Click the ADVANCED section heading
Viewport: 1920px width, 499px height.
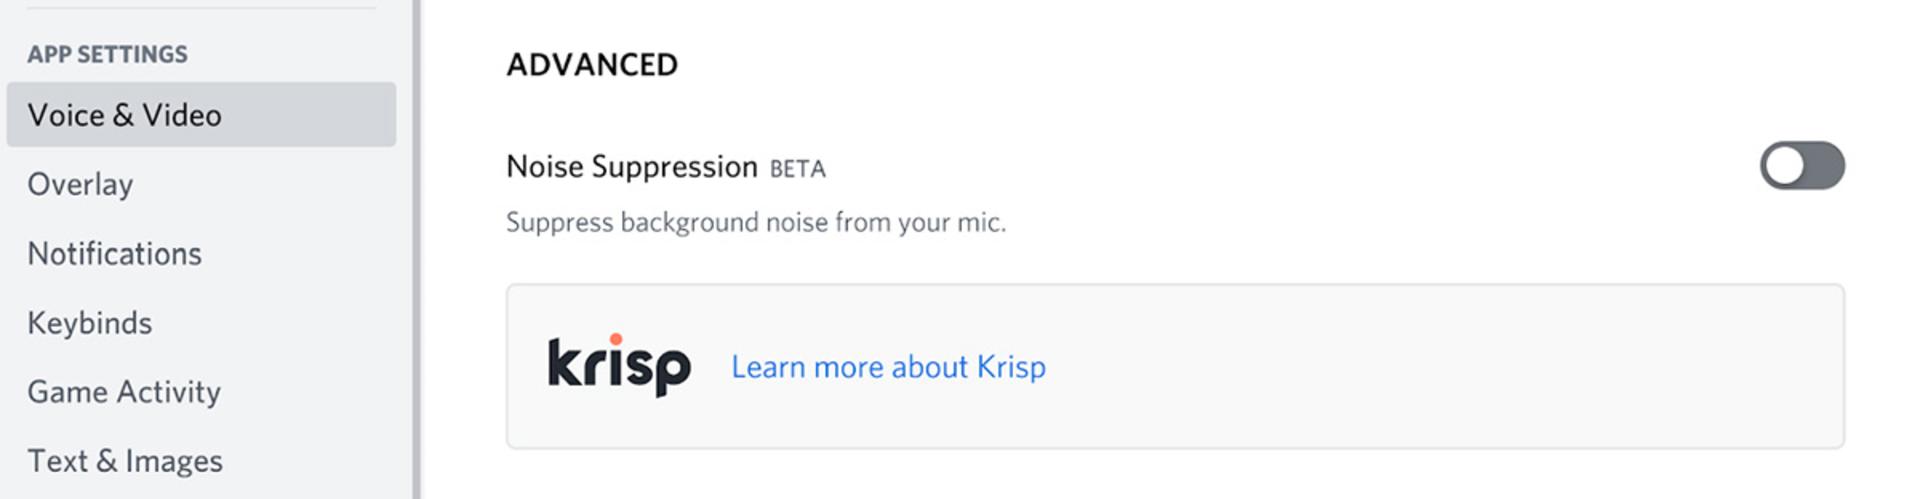(592, 65)
